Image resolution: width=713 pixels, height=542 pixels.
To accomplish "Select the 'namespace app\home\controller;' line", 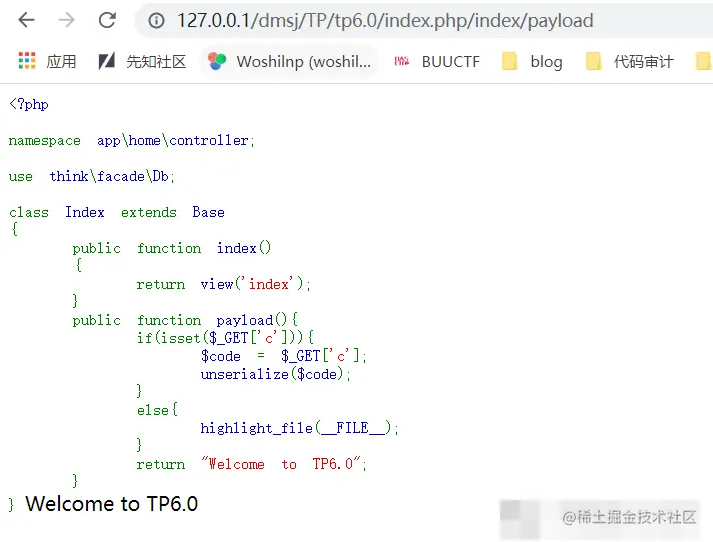I will pos(131,141).
